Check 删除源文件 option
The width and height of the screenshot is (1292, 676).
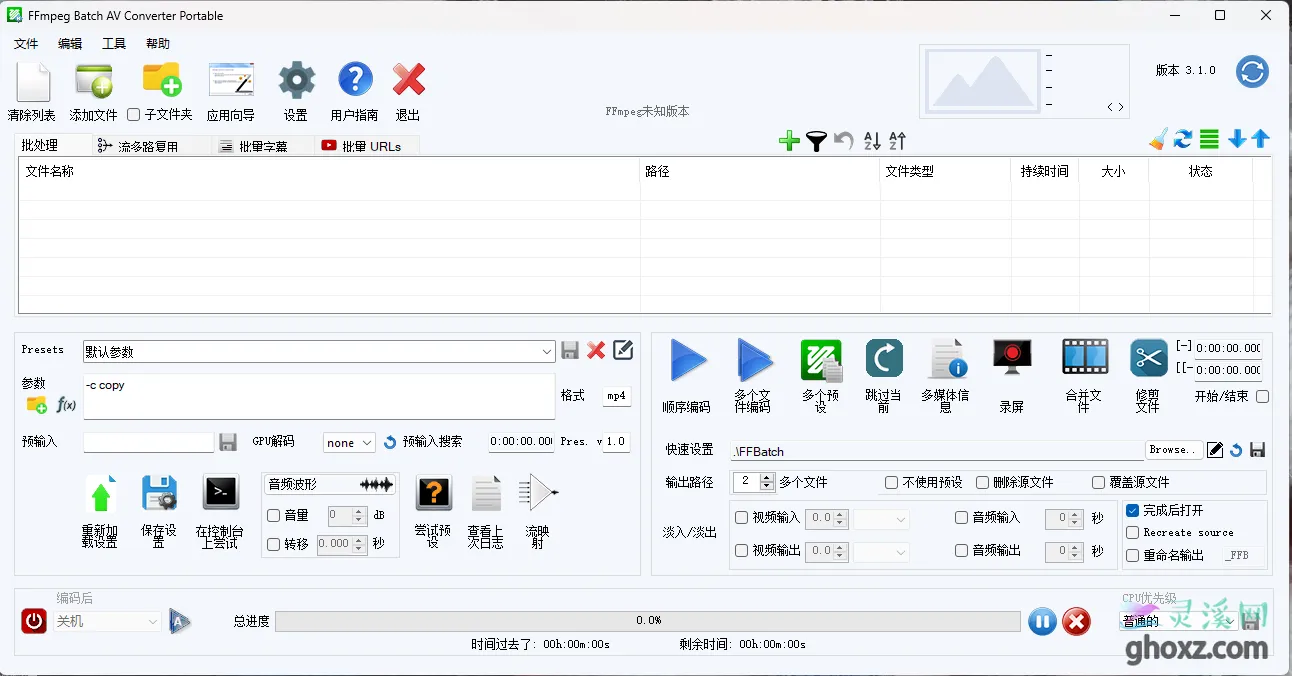coord(982,483)
